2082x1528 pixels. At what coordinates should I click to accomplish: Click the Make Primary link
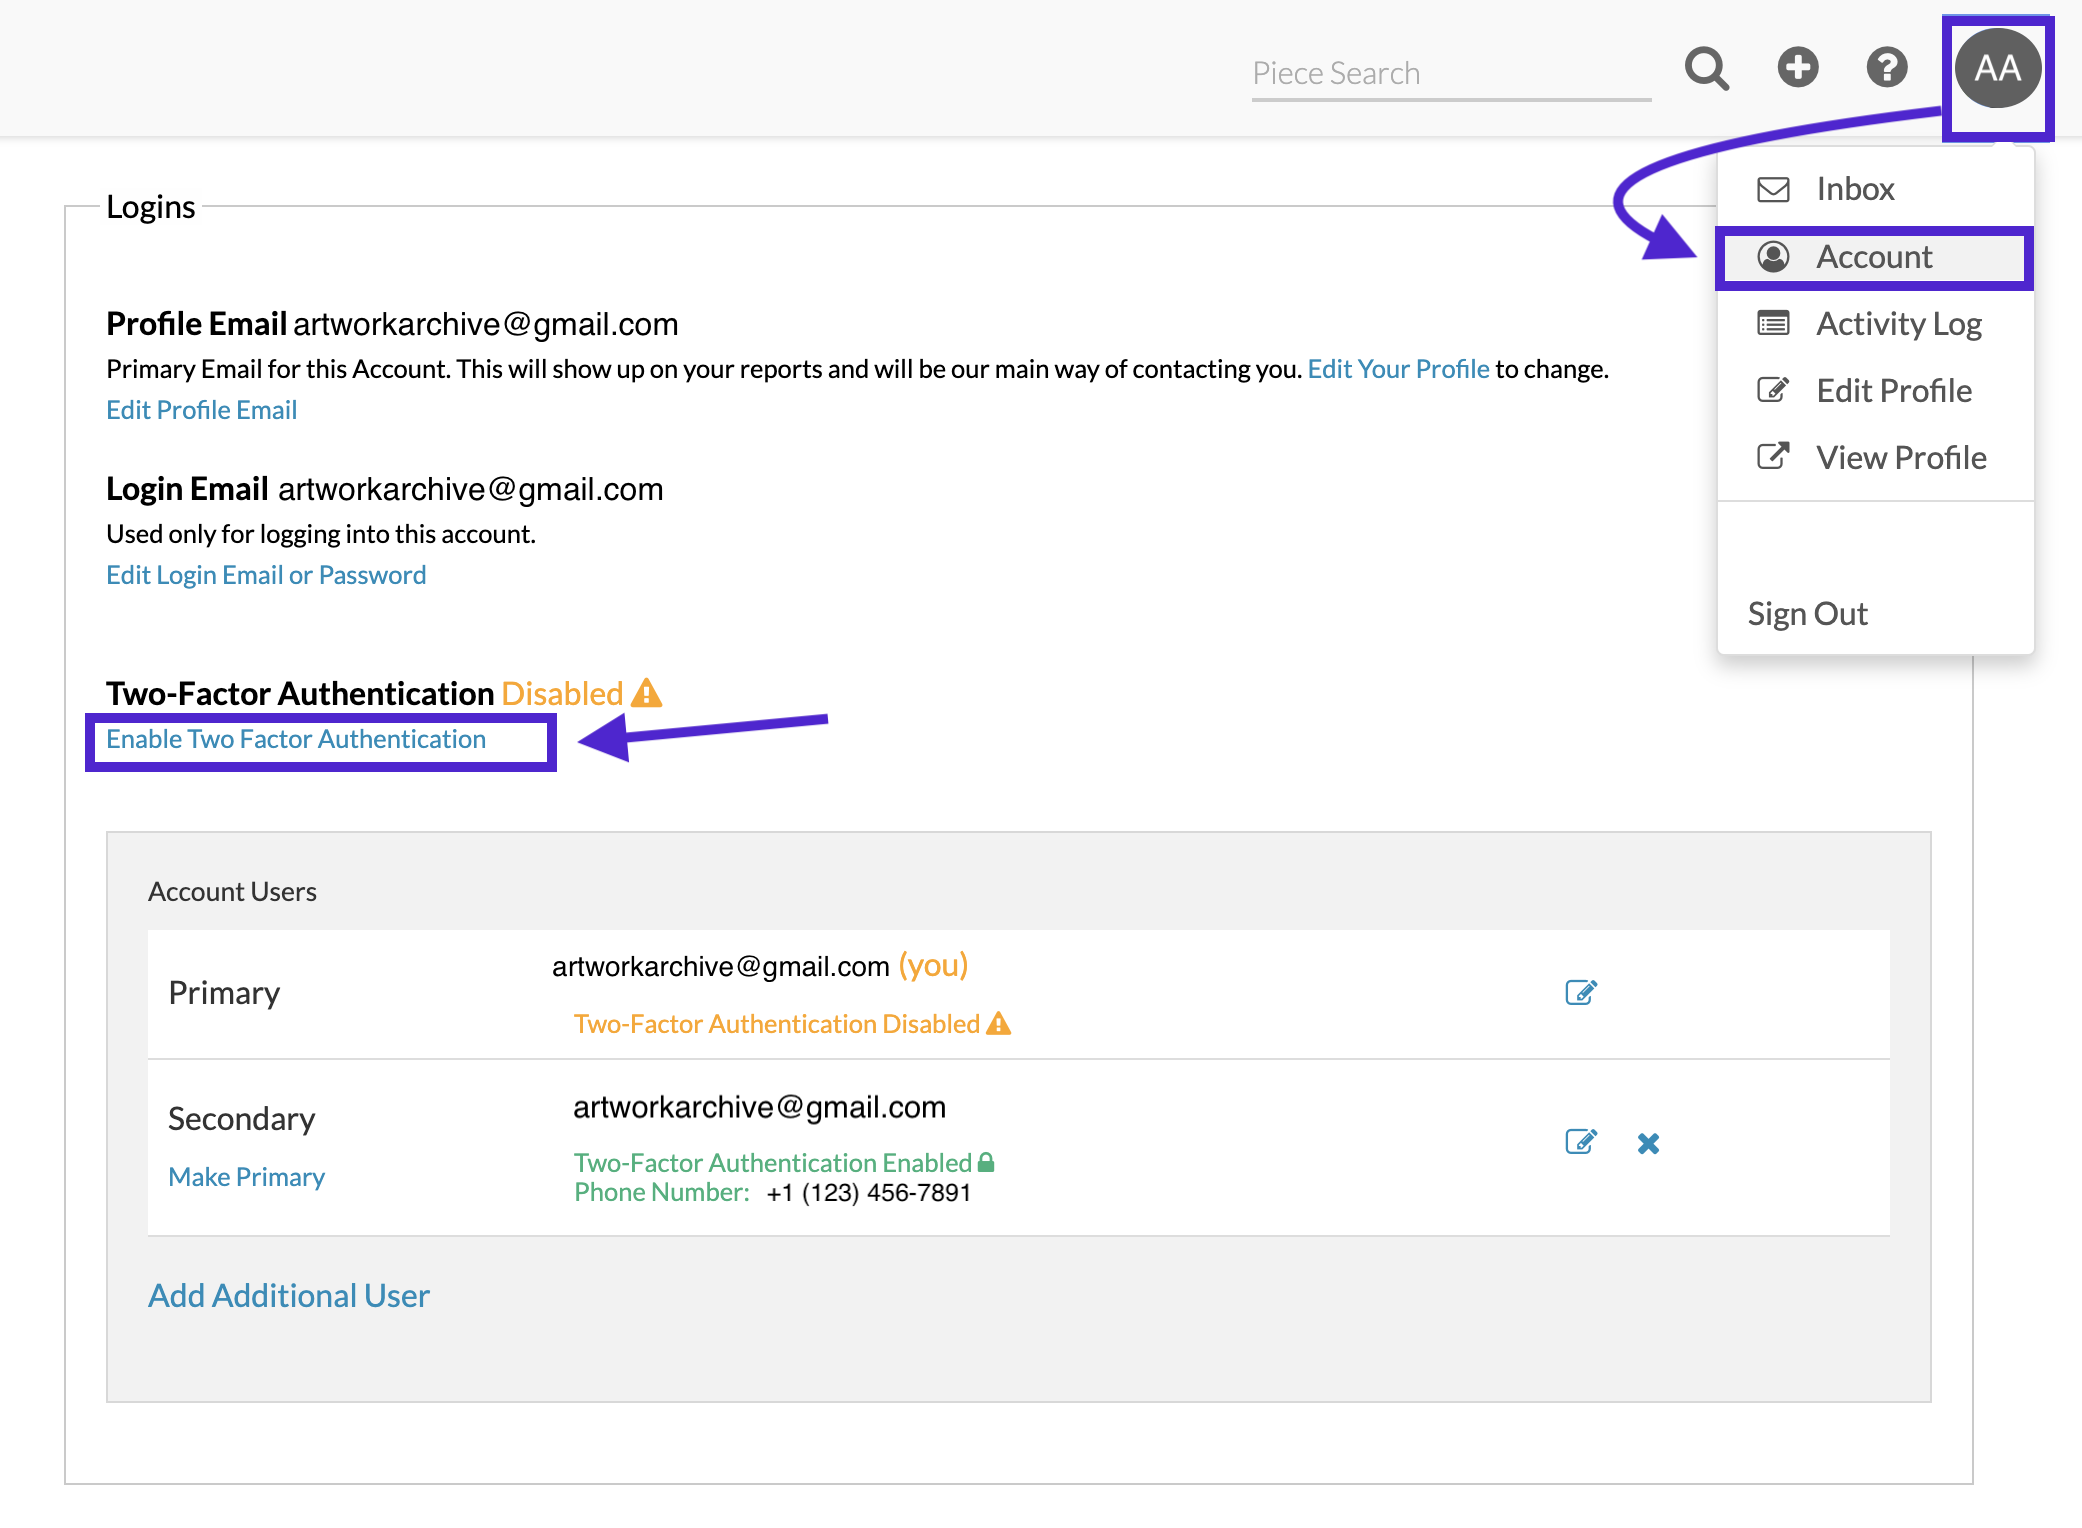click(x=246, y=1177)
